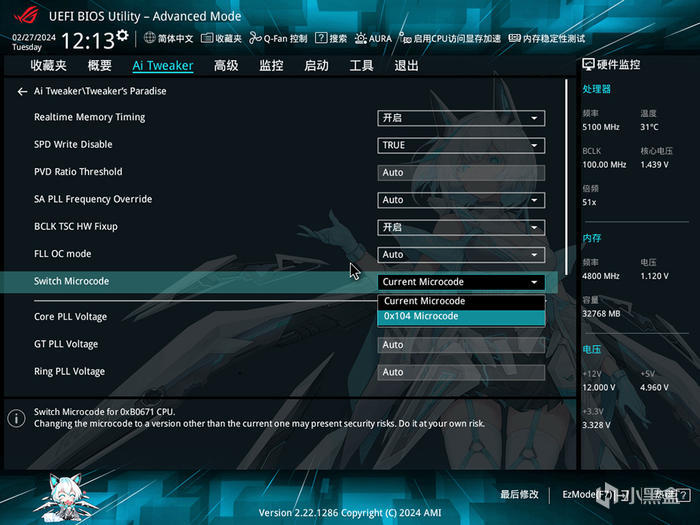This screenshot has width=700, height=525.
Task: Open the 工具 tab
Action: coord(361,66)
